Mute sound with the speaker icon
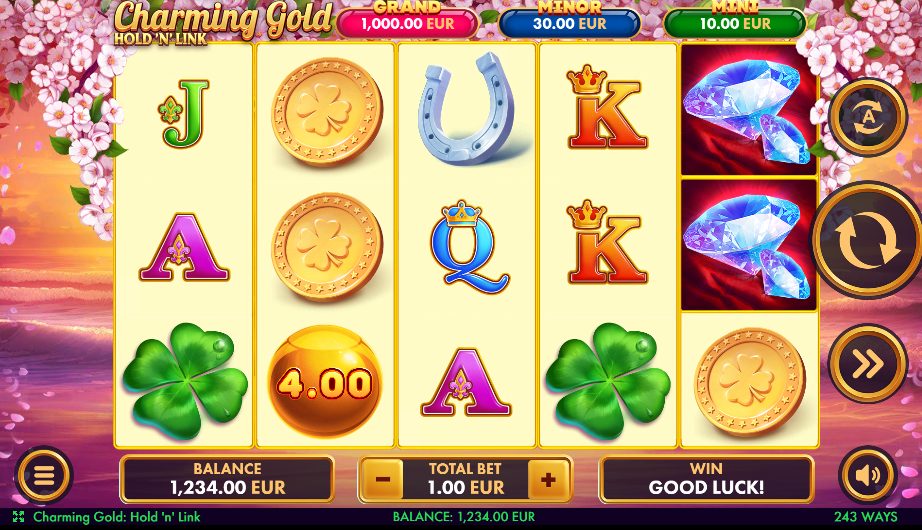The height and width of the screenshot is (530, 922). coord(868,475)
